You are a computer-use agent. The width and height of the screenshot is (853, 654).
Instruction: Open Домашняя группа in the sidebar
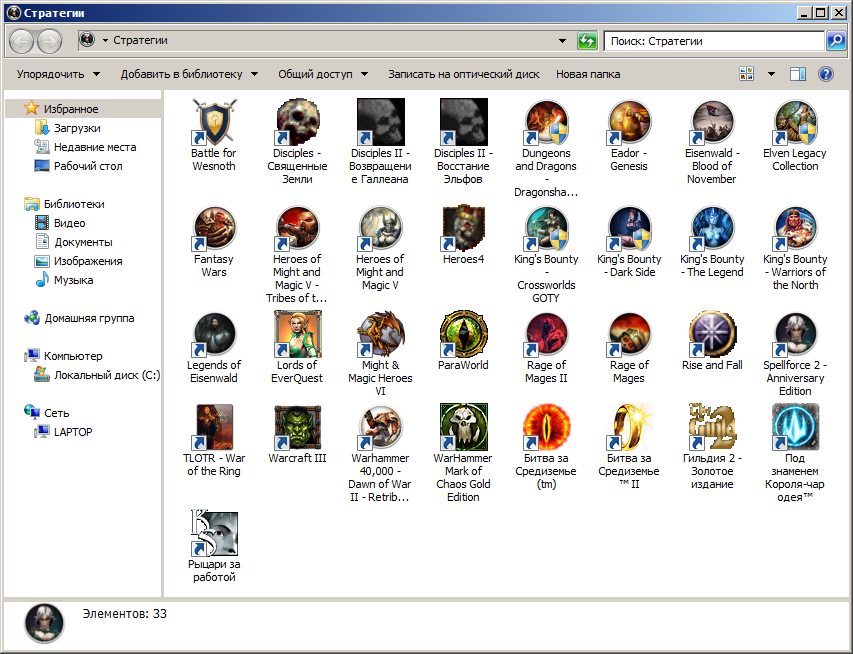tap(89, 318)
